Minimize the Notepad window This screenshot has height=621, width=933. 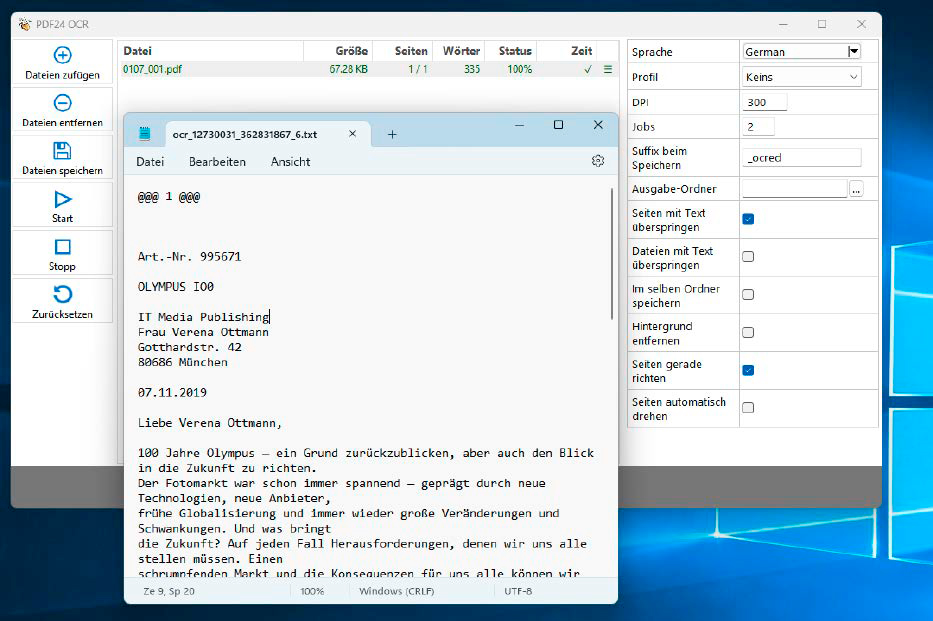click(519, 125)
